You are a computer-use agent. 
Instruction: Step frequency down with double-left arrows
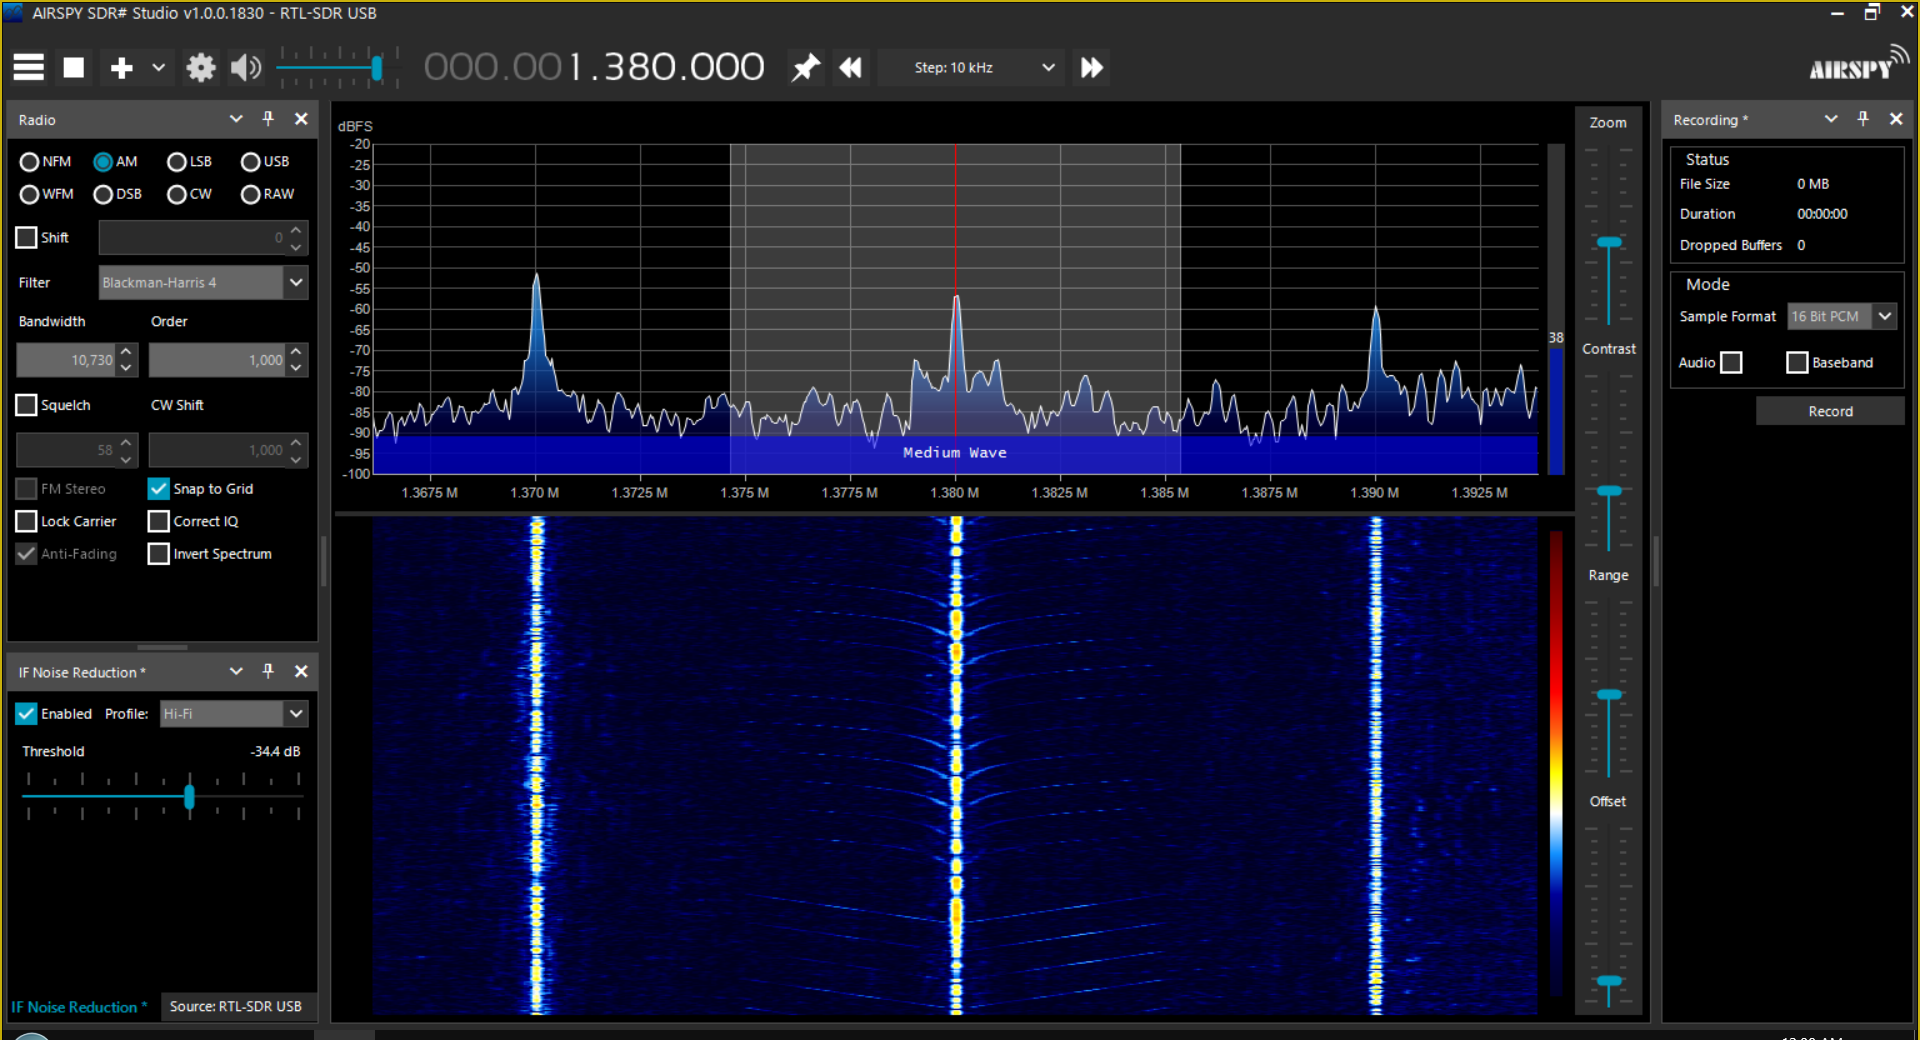coord(851,67)
